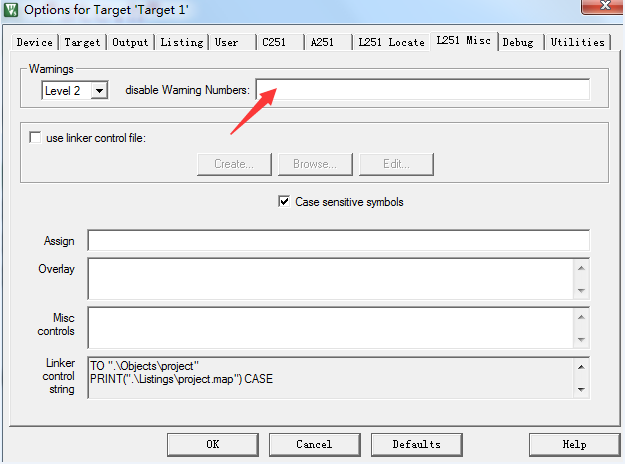Close the Options for Target dialog
The height and width of the screenshot is (464, 625).
click(603, 6)
